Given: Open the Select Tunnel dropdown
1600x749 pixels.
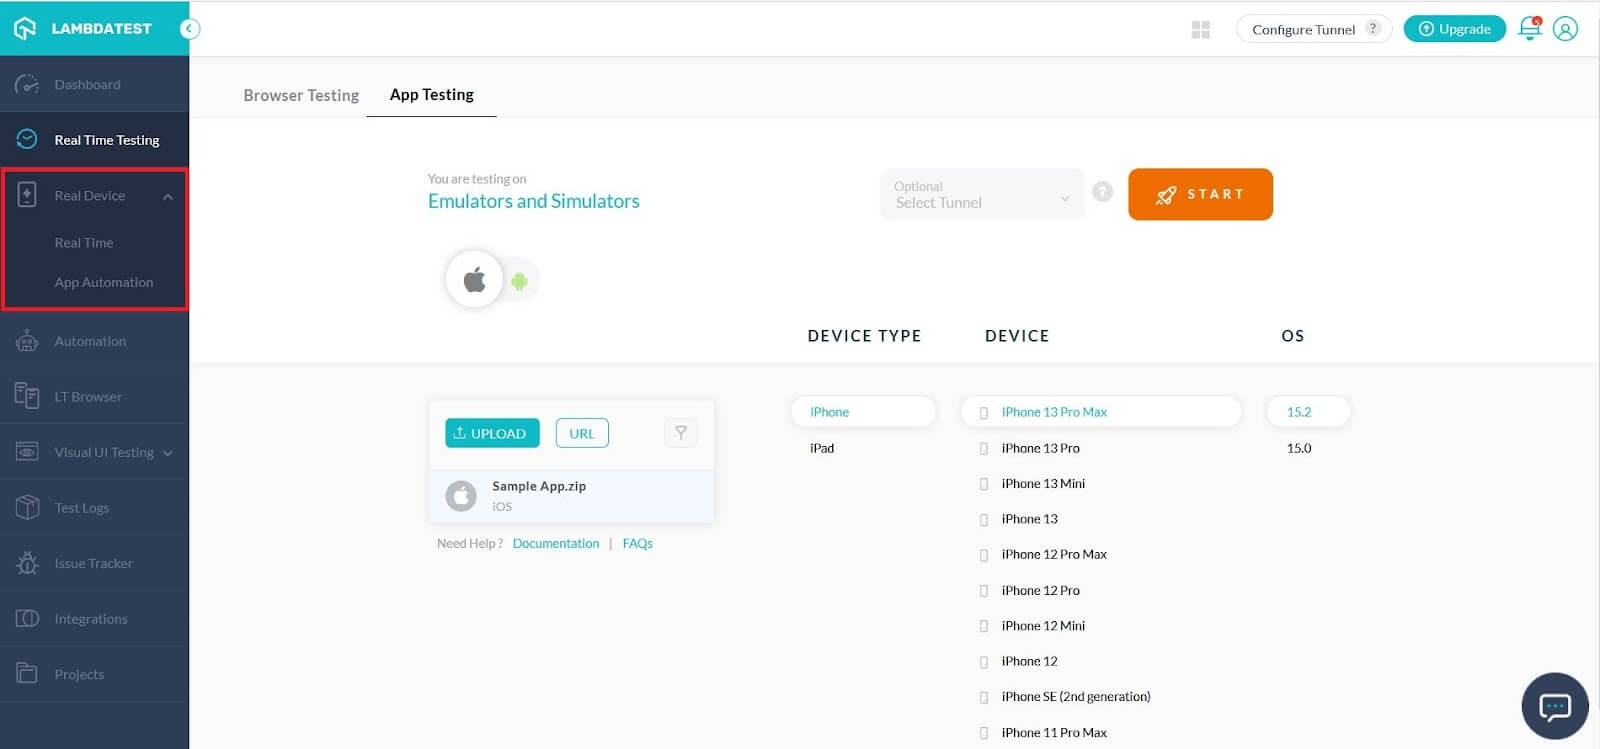Looking at the screenshot, I should pyautogui.click(x=982, y=194).
